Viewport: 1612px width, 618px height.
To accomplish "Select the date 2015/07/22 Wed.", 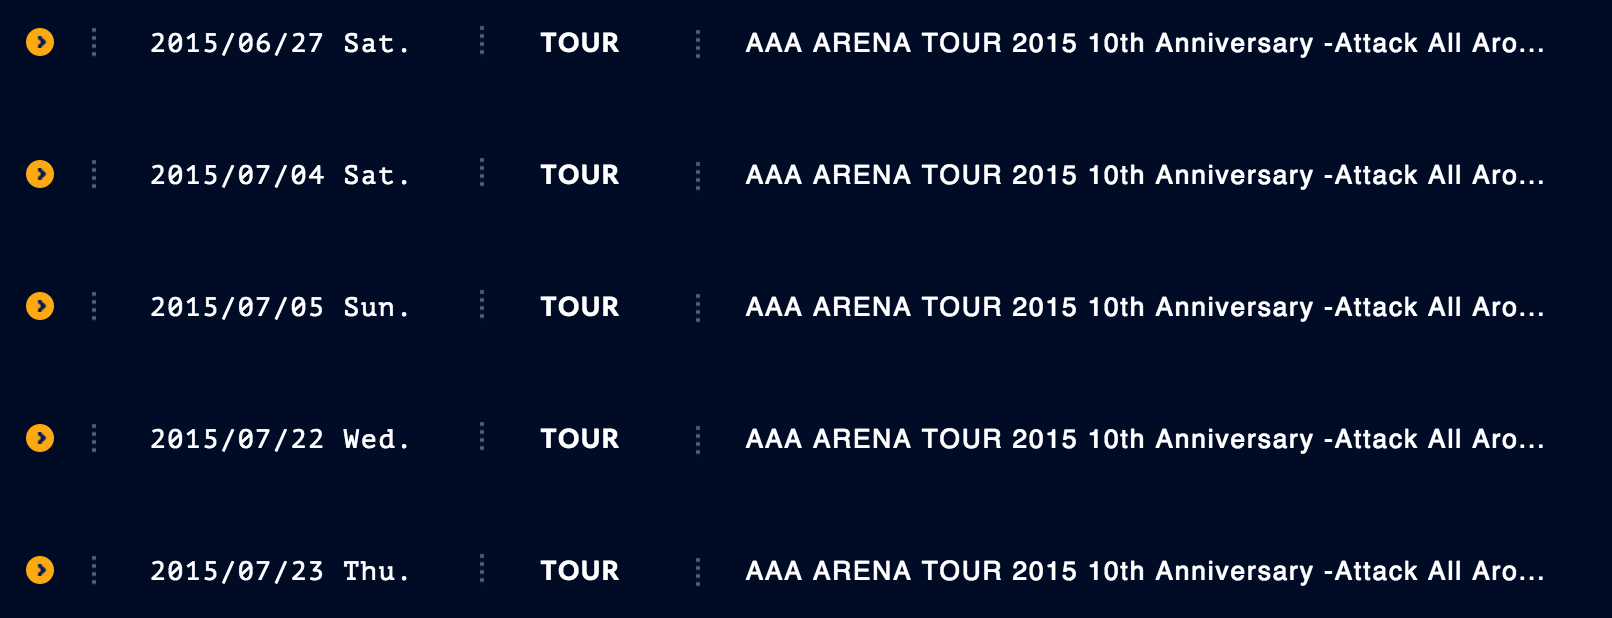I will point(279,439).
